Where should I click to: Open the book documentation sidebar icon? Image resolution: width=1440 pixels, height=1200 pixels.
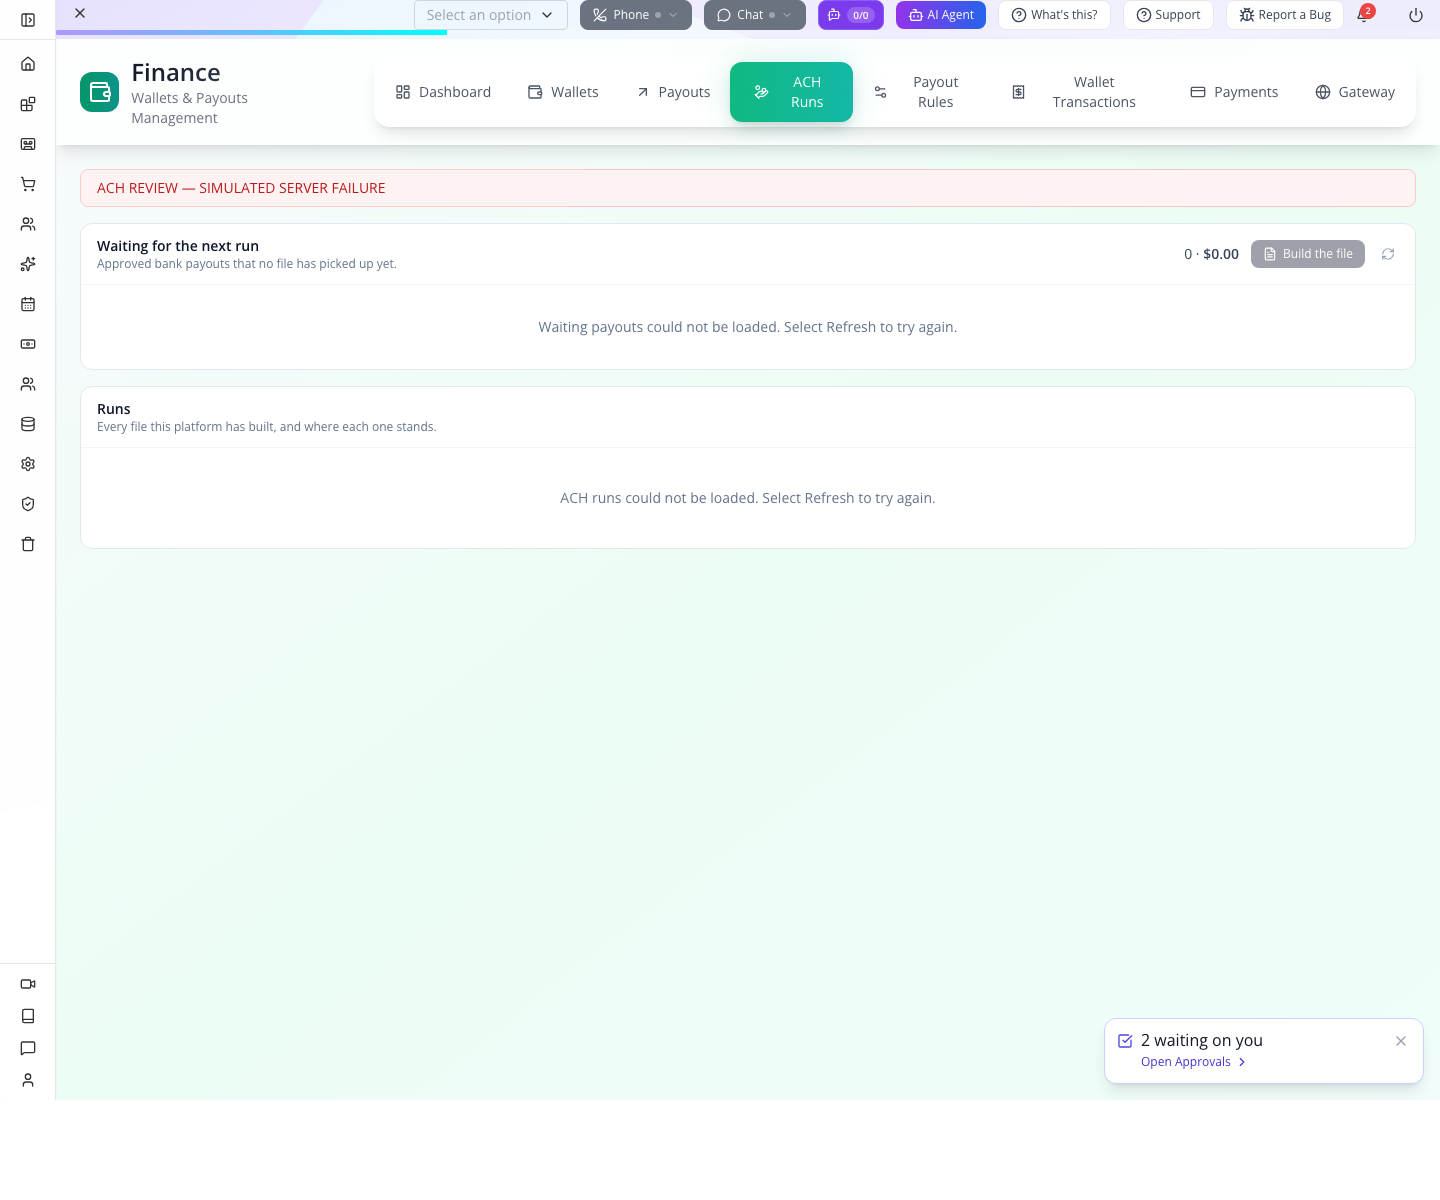[x=28, y=1016]
